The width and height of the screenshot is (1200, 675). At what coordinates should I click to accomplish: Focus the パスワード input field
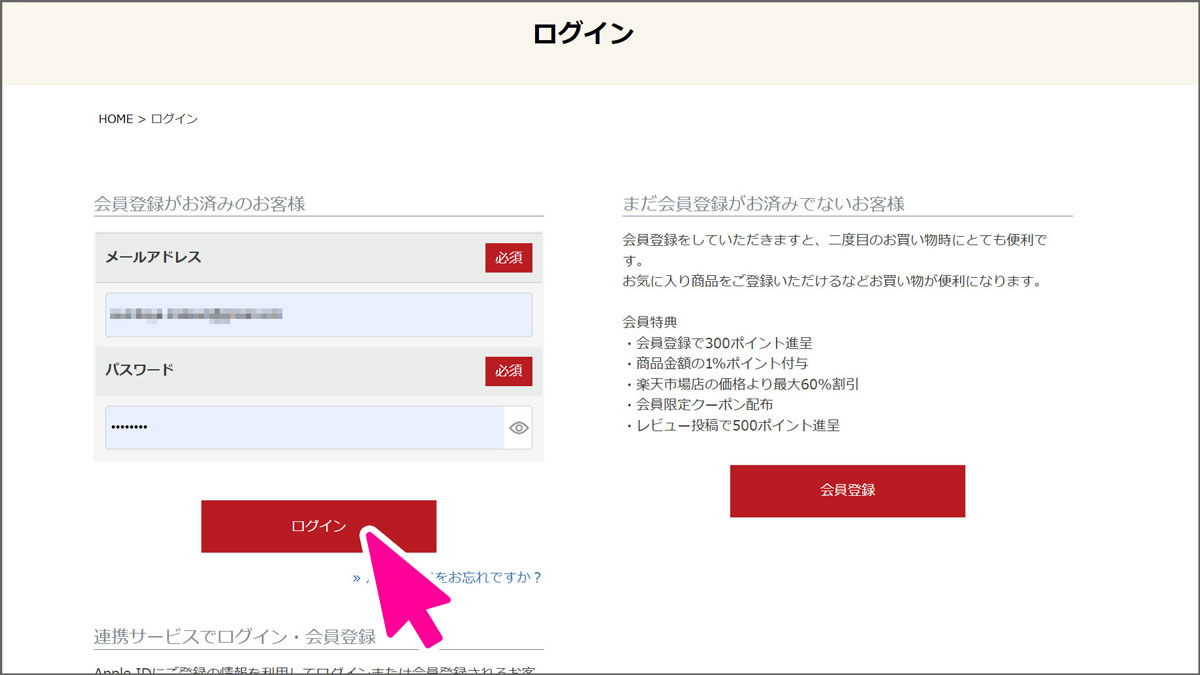pyautogui.click(x=300, y=428)
